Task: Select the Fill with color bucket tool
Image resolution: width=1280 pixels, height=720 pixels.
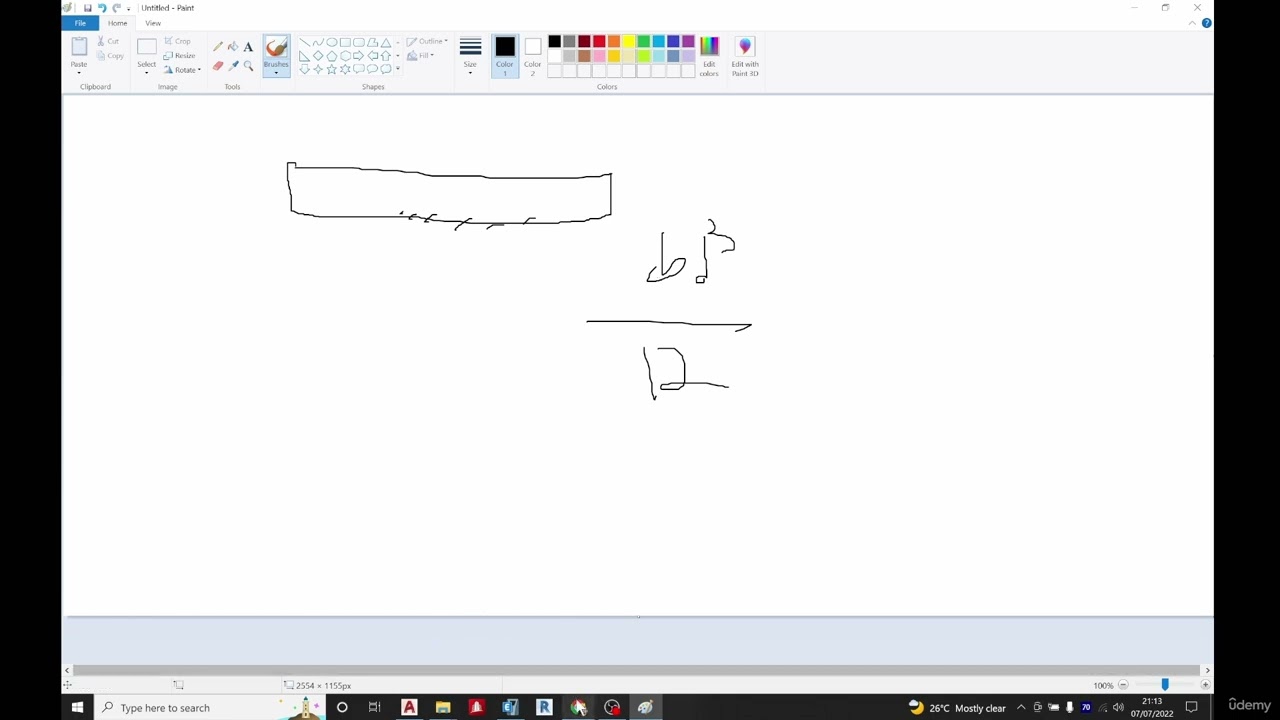Action: coord(233,47)
